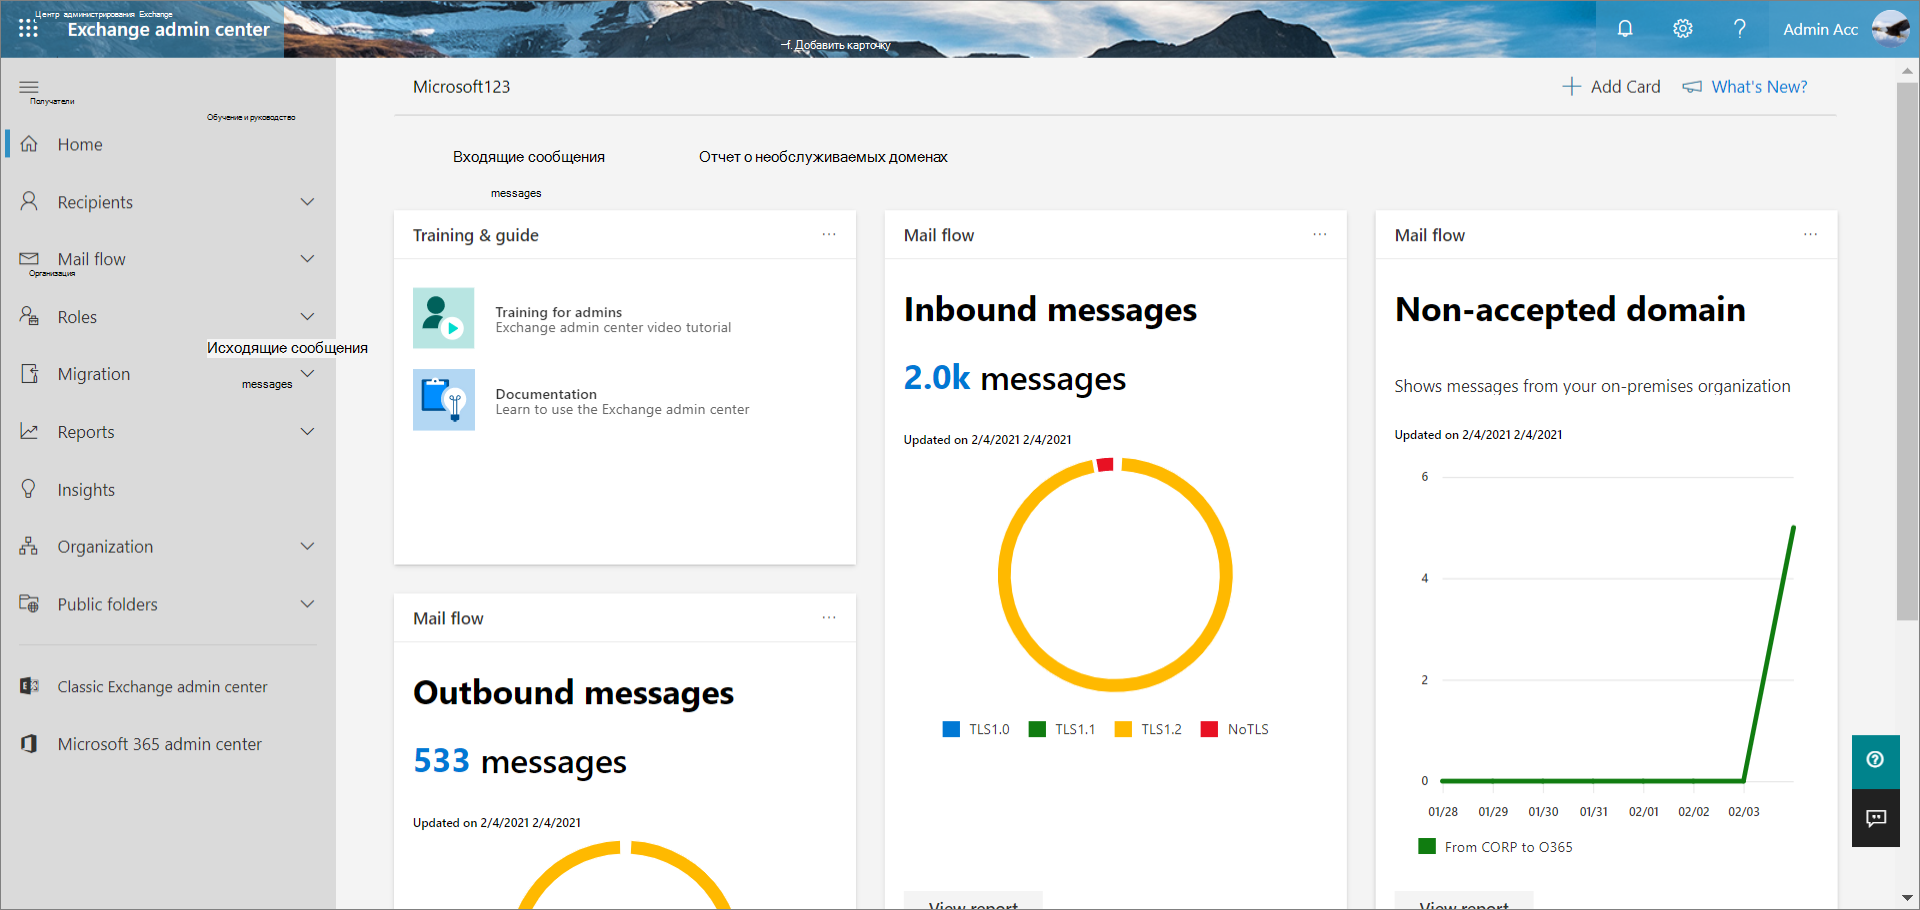
Task: Click the plus icon beside Add Card
Action: pos(1572,87)
